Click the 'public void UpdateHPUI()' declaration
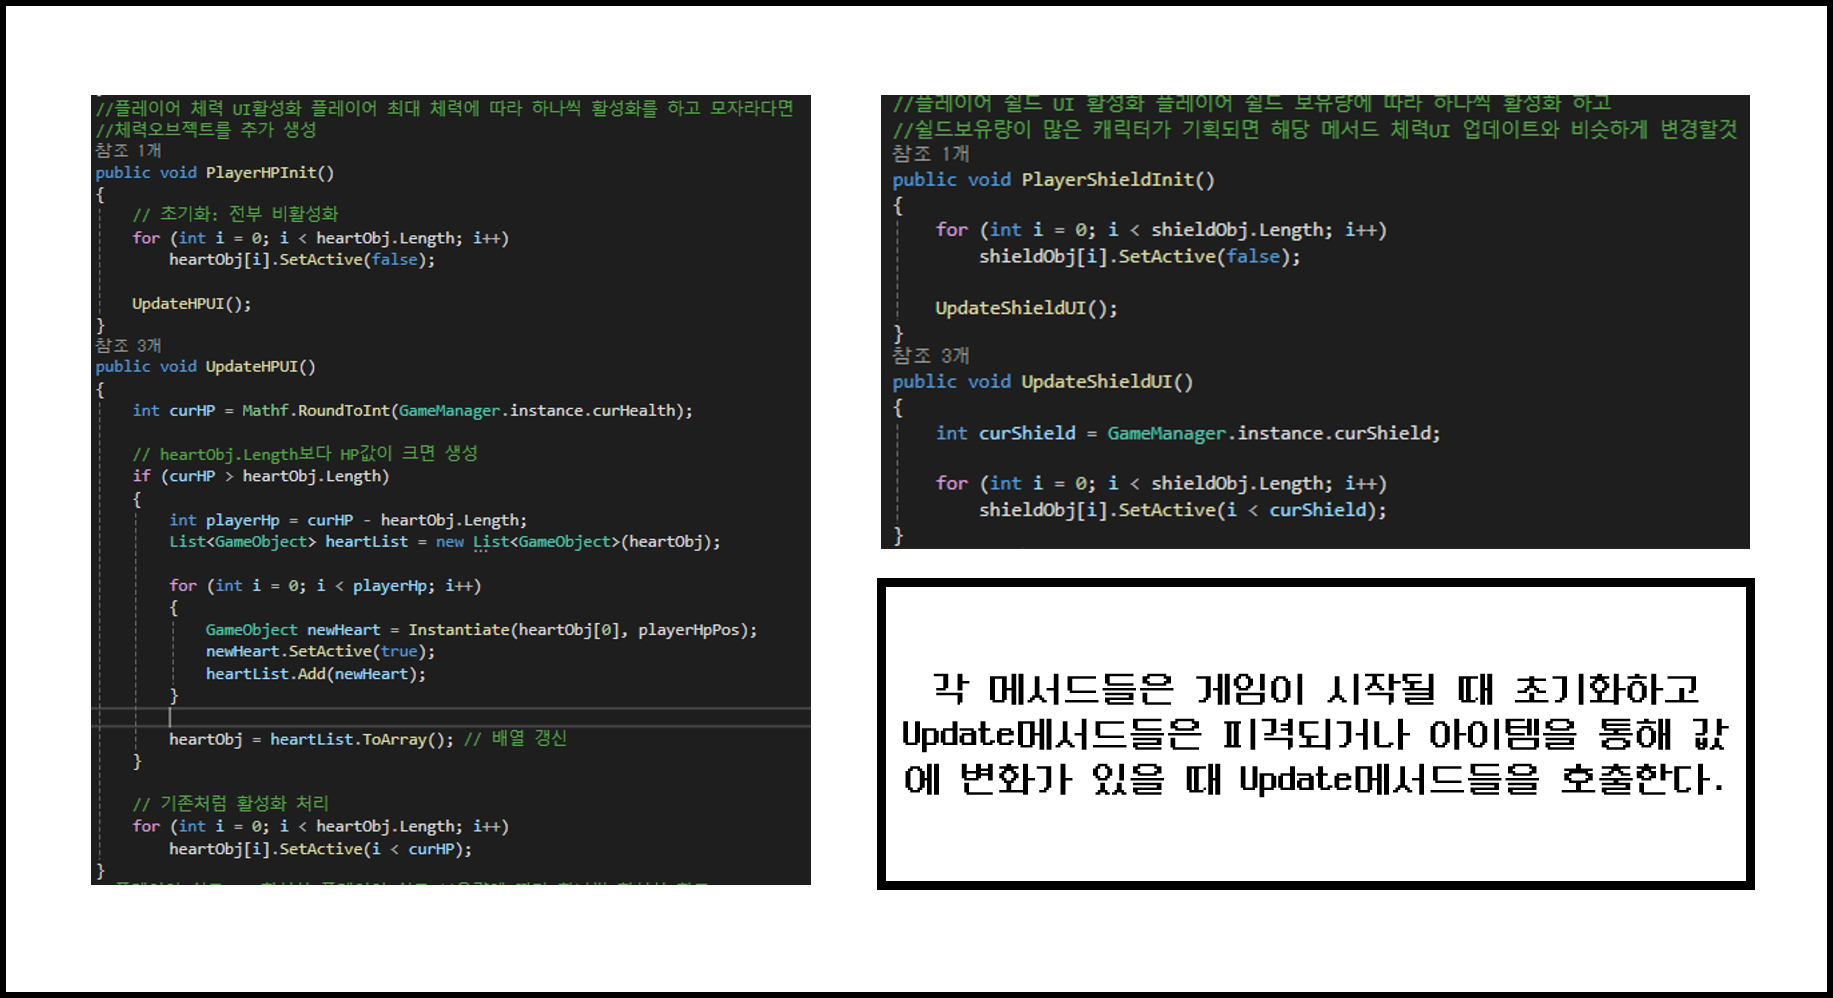The image size is (1833, 998). 206,366
